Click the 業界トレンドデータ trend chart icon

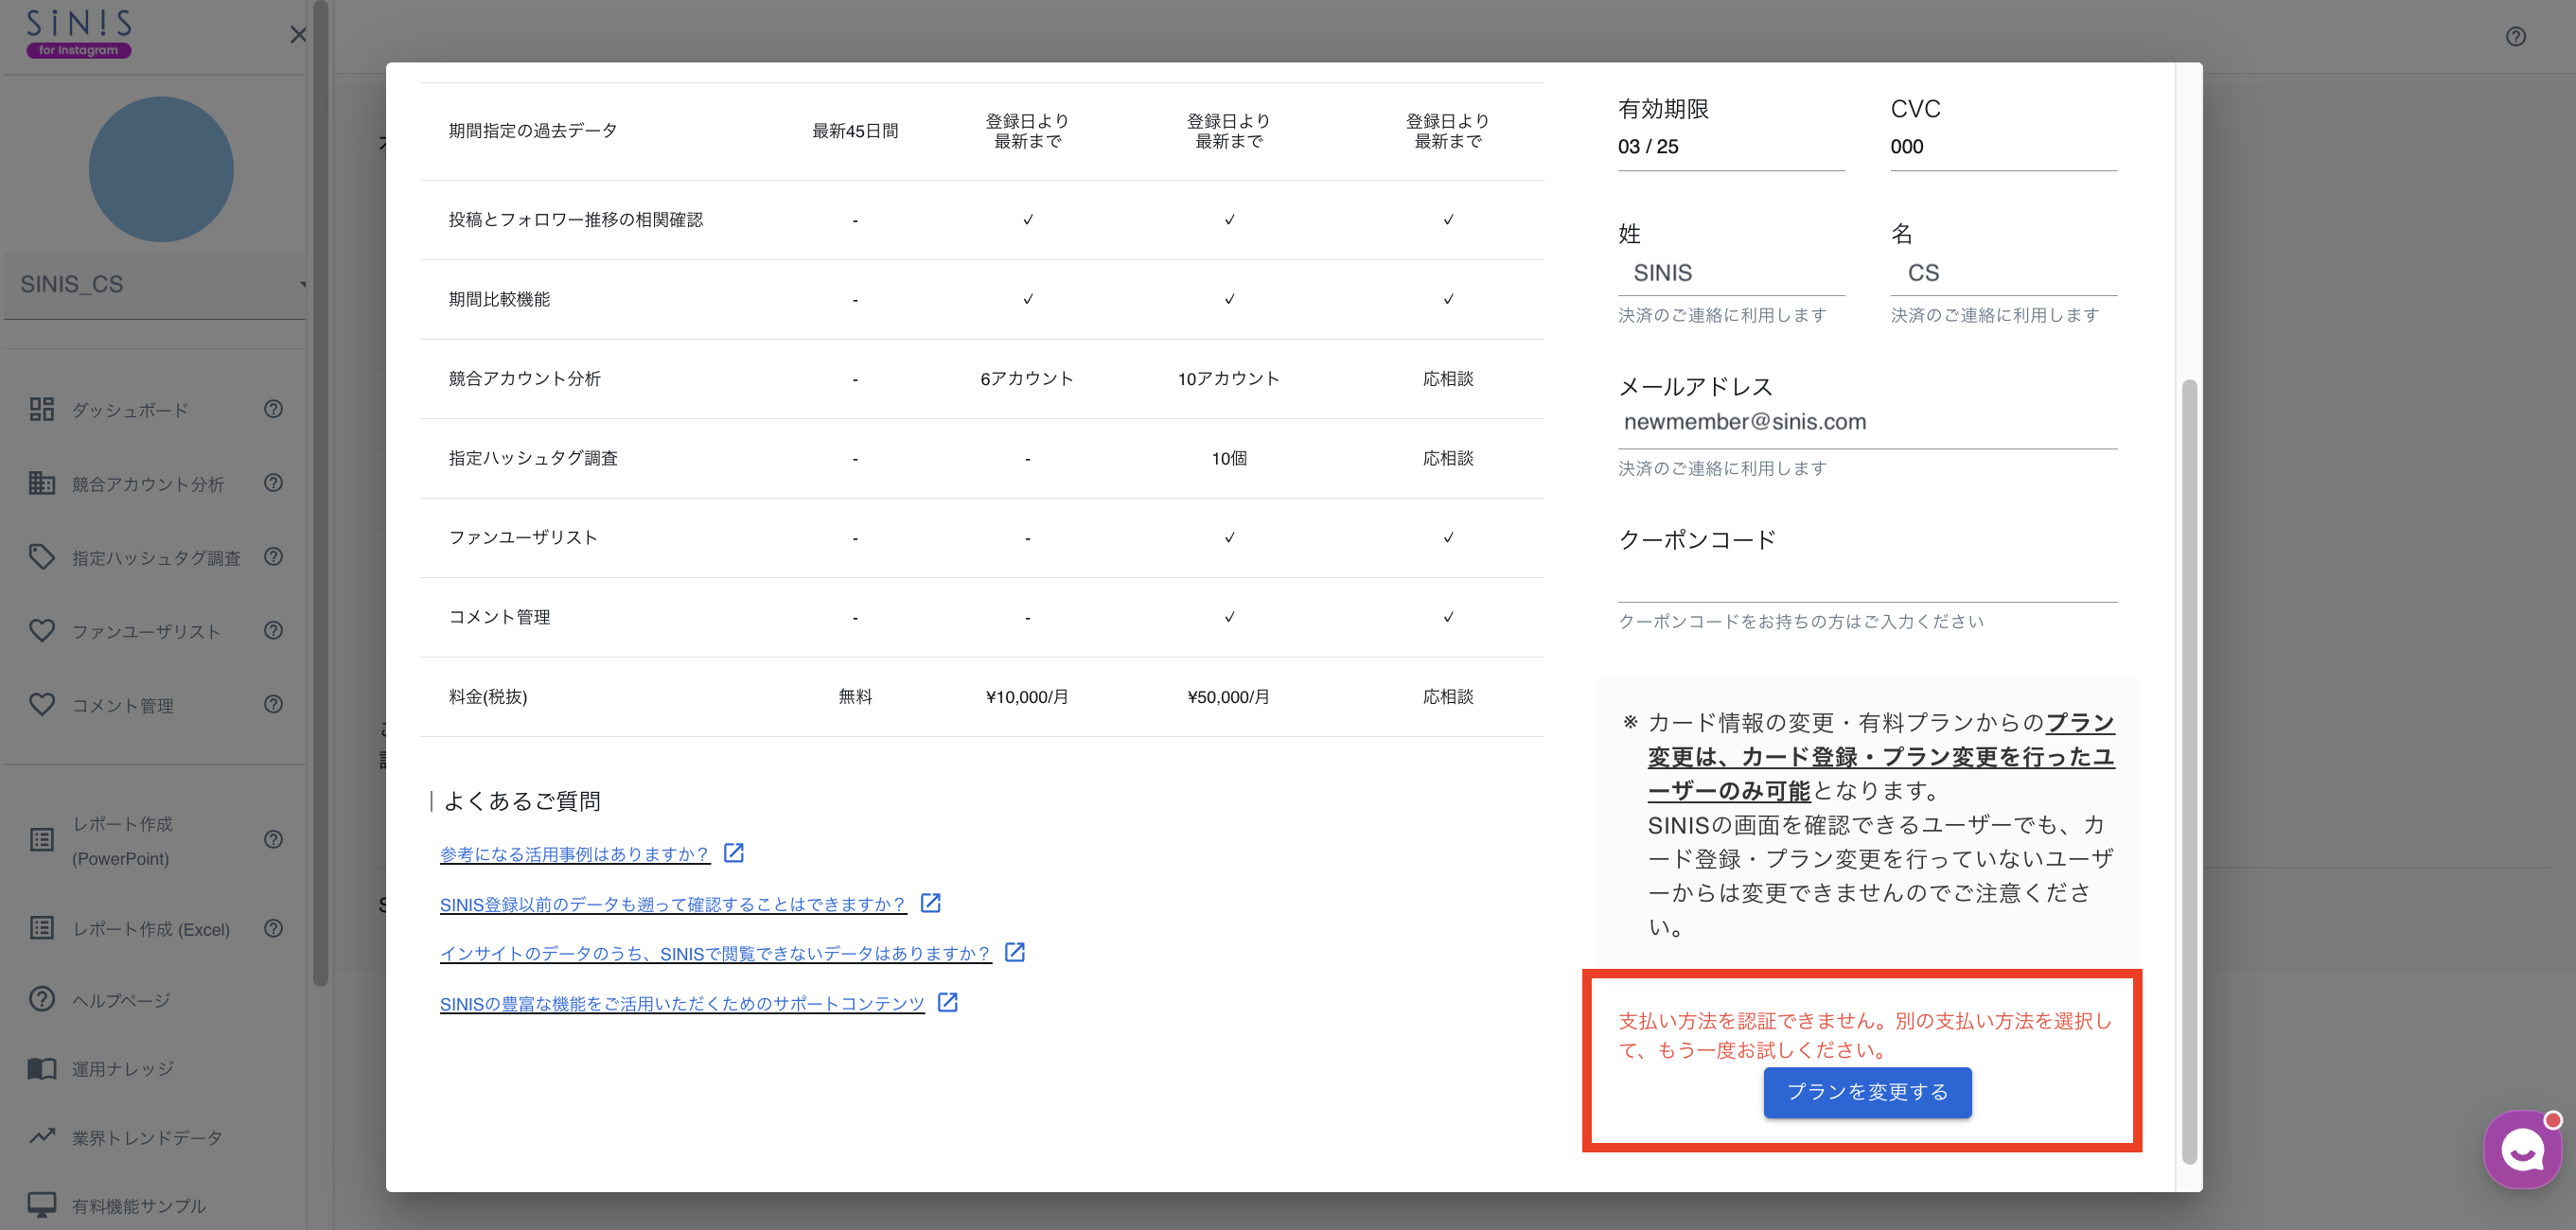pos(42,1136)
